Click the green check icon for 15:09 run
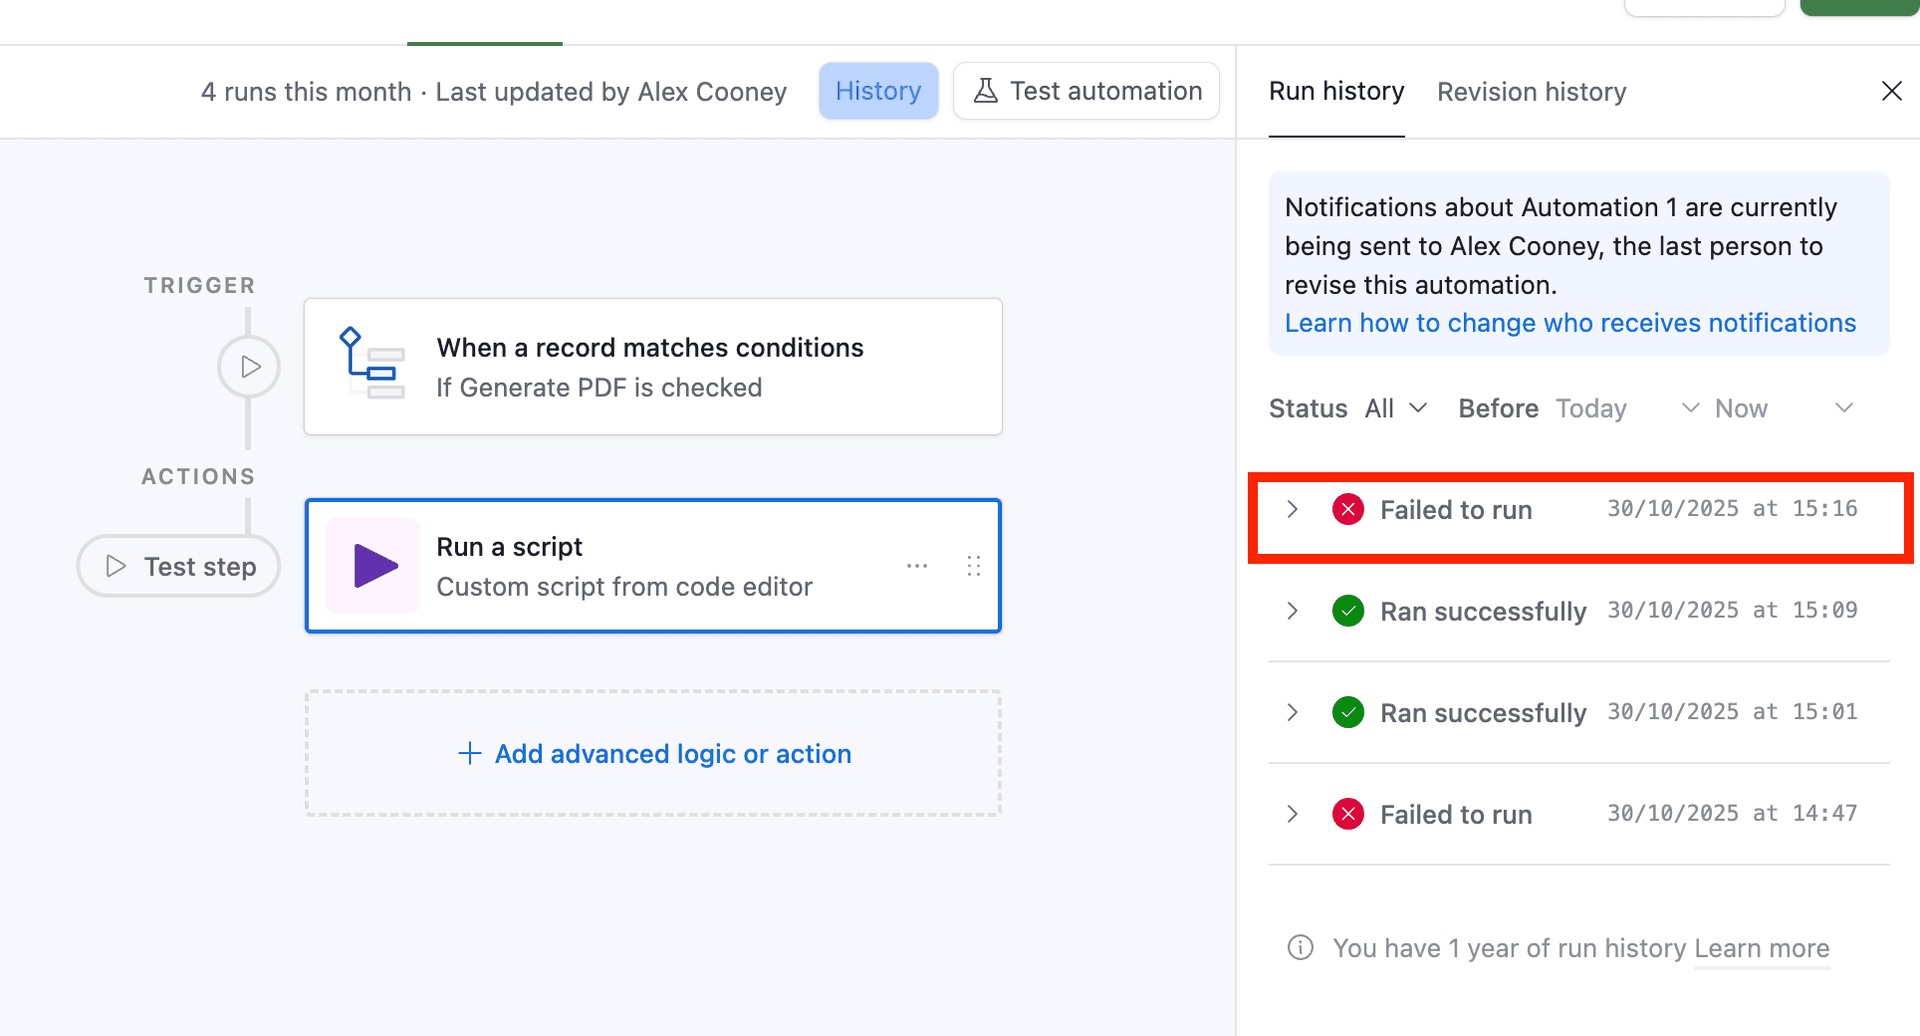 [x=1348, y=611]
